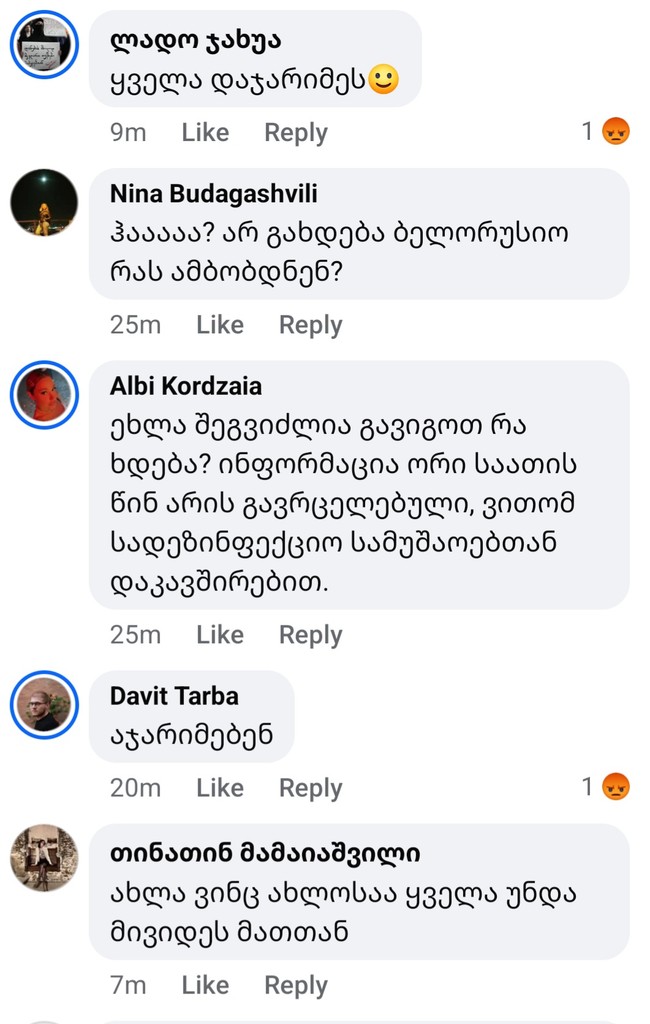Viewport: 650px width, 1024px height.
Task: Reply to Albi Kordzaia's comment
Action: pyautogui.click(x=310, y=635)
